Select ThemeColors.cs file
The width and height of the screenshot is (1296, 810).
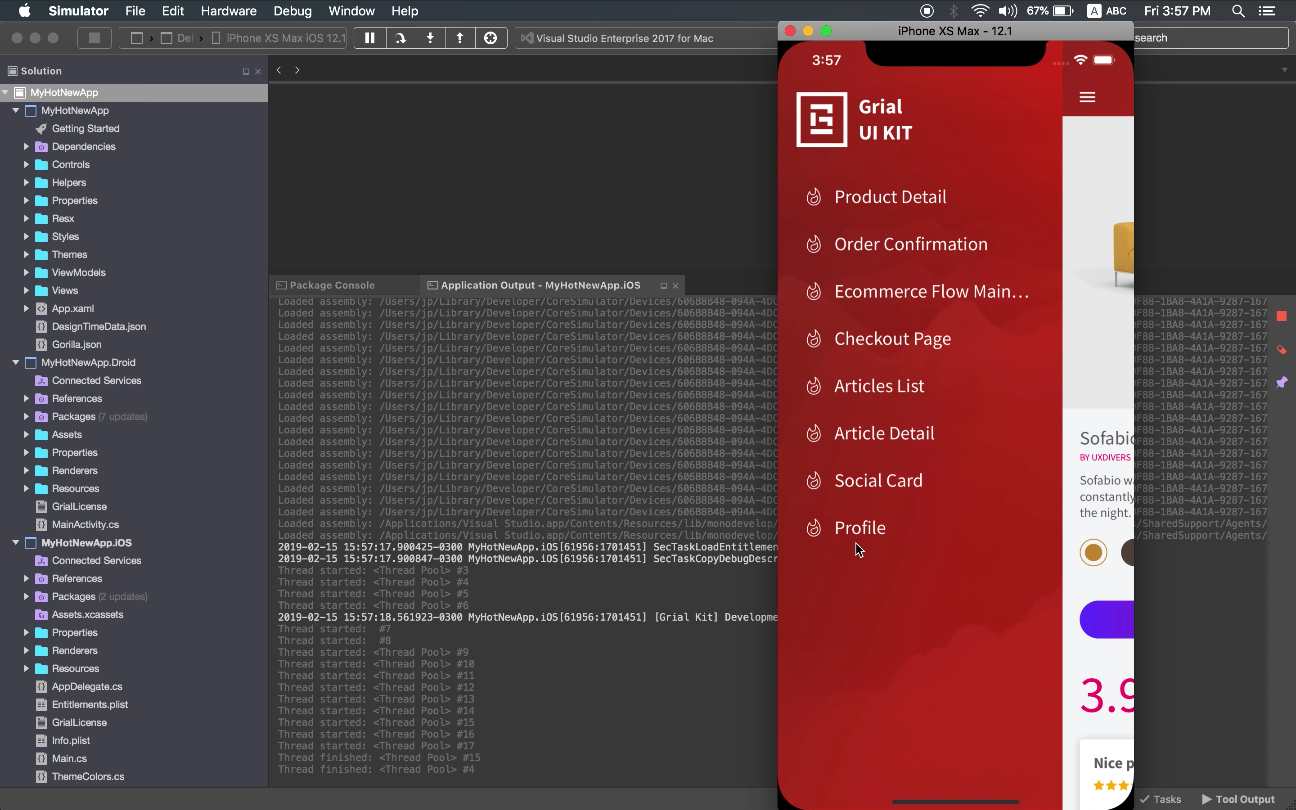pyautogui.click(x=88, y=776)
